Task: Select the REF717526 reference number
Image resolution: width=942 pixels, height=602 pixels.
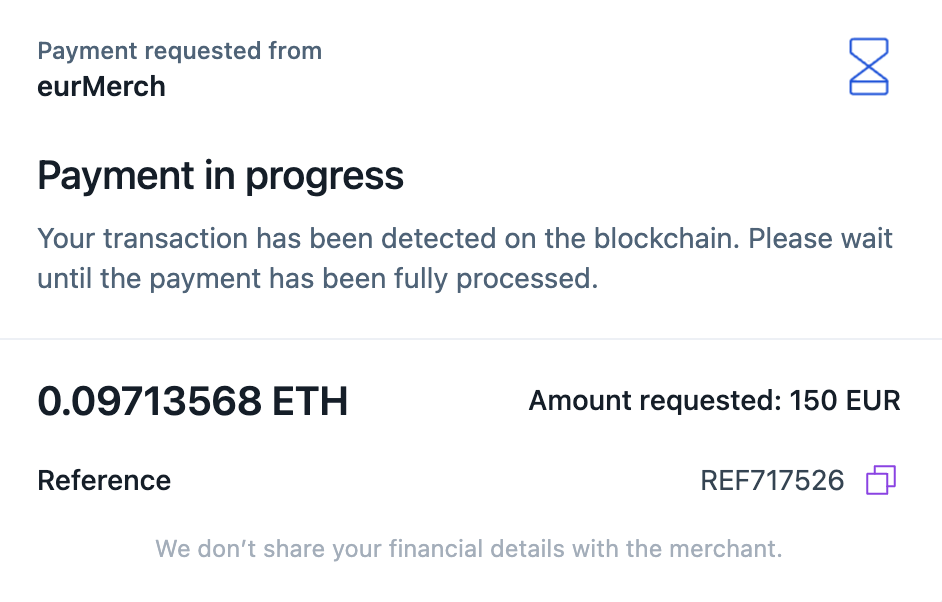Action: point(772,481)
